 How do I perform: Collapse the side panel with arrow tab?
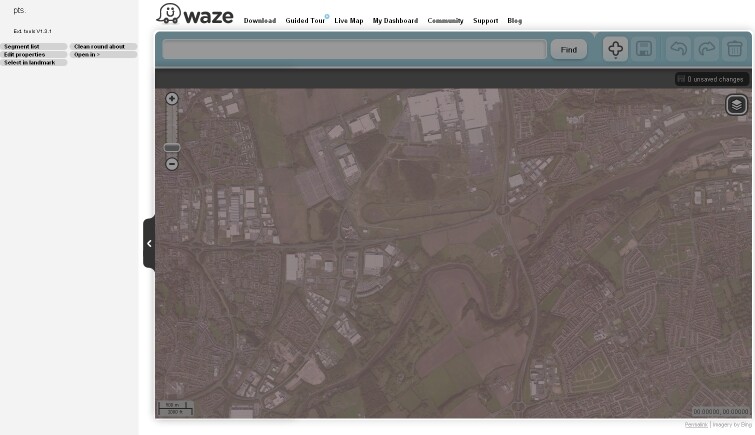(x=149, y=243)
